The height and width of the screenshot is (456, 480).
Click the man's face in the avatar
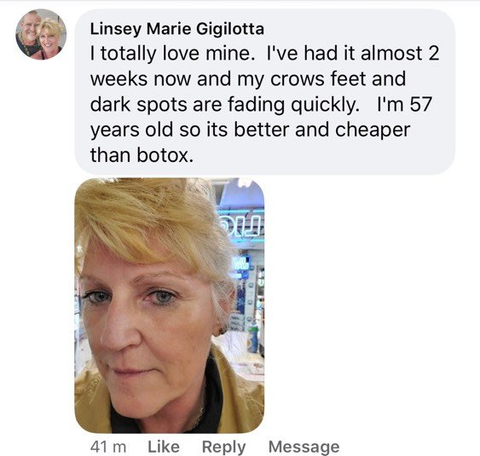click(29, 28)
